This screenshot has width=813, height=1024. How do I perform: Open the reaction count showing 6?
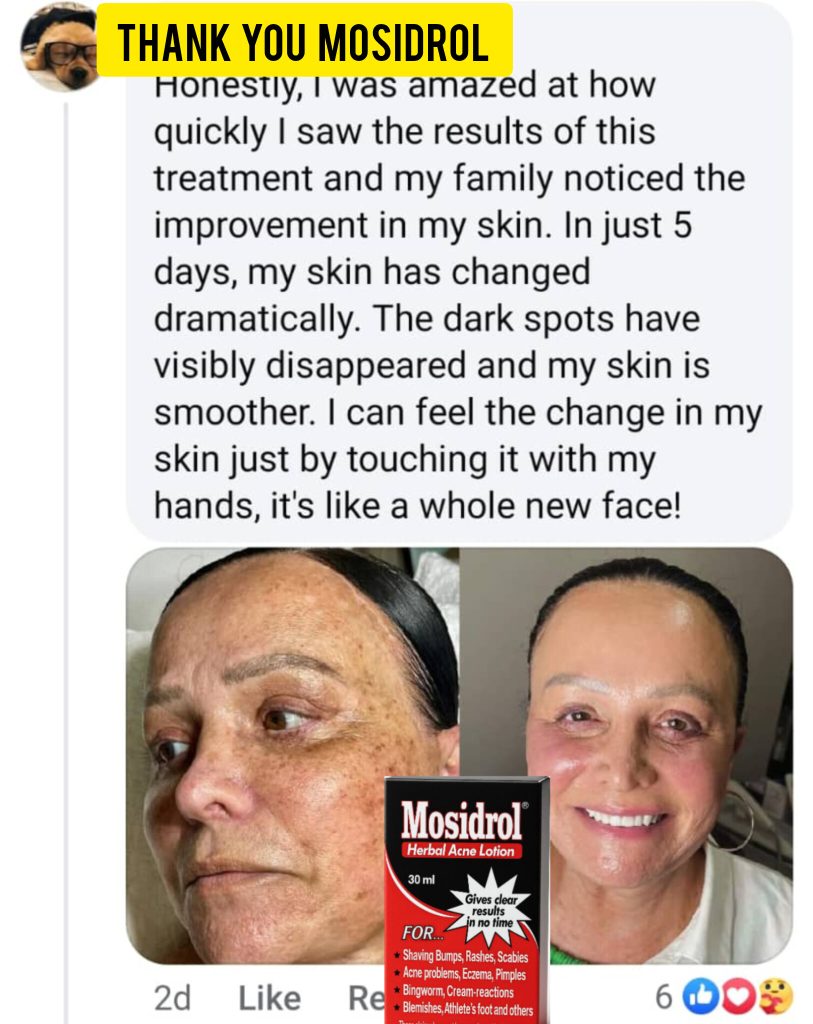(x=663, y=997)
